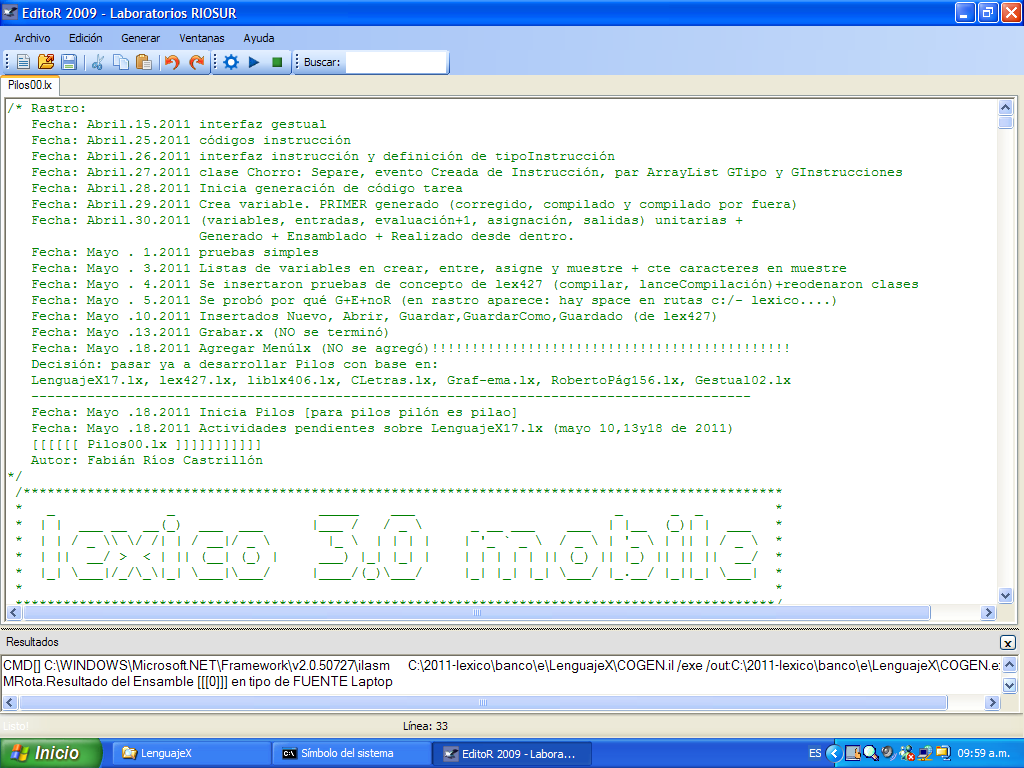The height and width of the screenshot is (768, 1024).
Task: Undo the last edit with the undo arrow
Action: 172,62
